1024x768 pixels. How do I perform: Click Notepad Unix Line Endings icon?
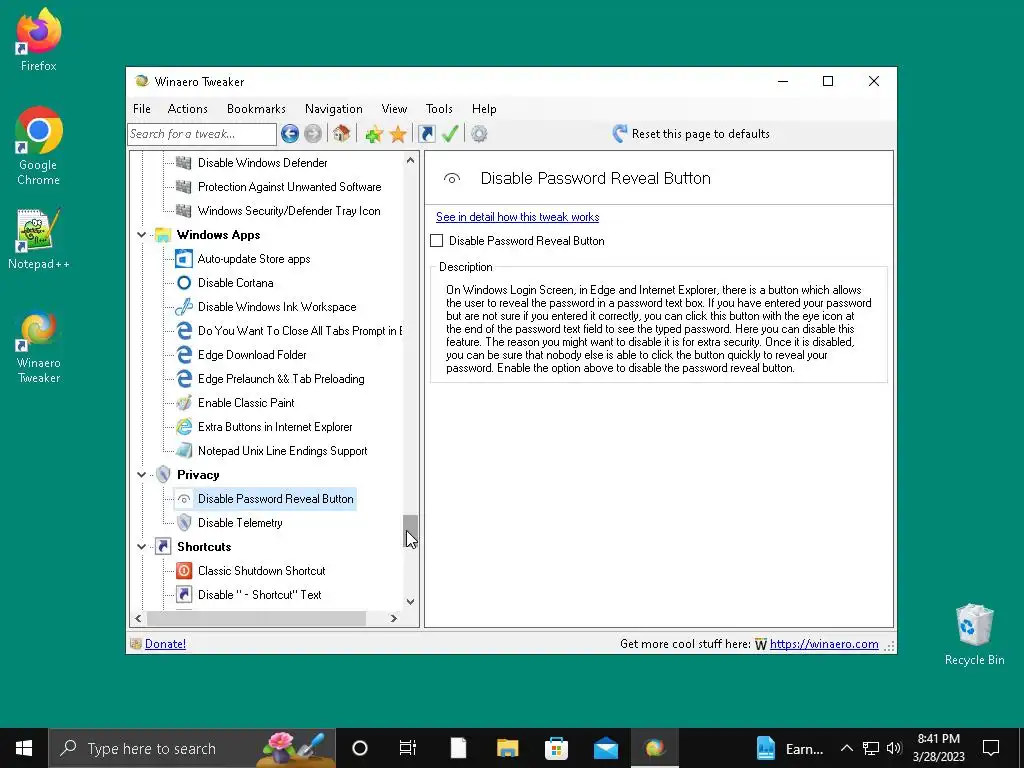[184, 451]
